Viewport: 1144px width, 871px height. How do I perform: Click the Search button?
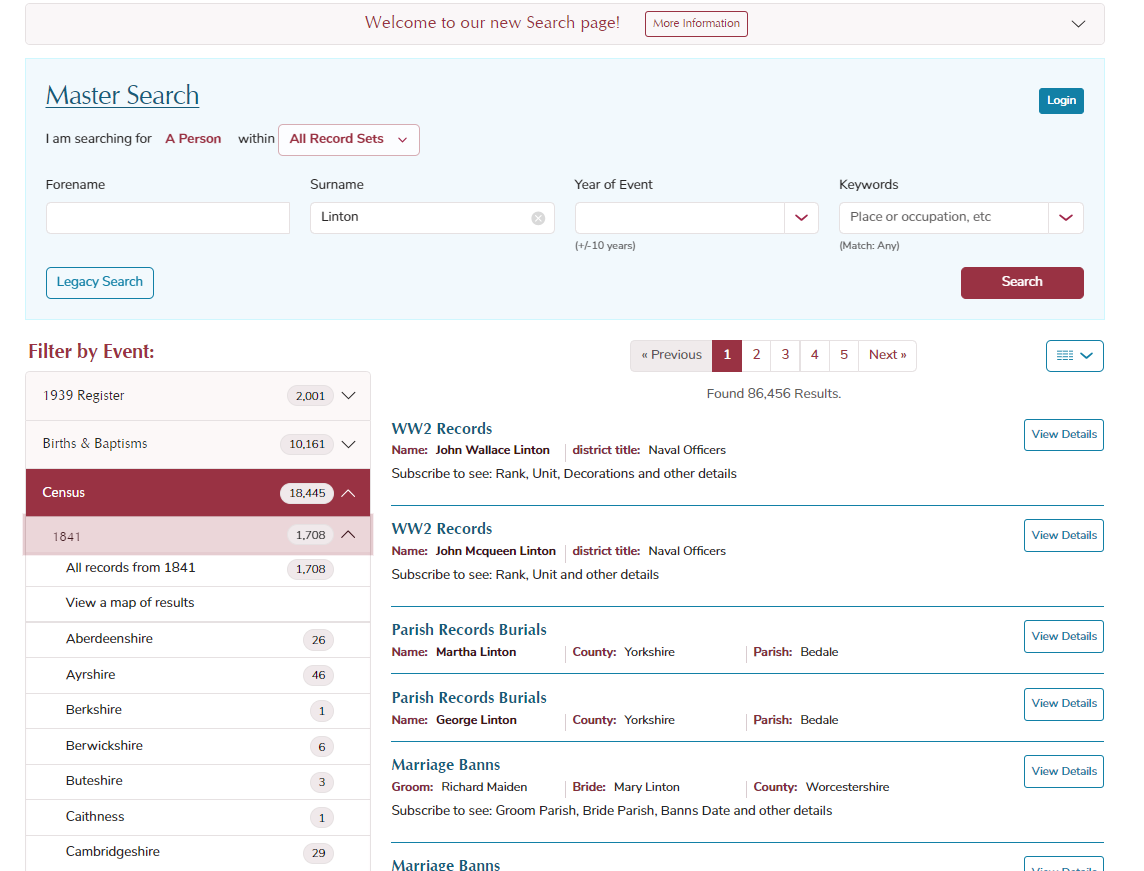pyautogui.click(x=1022, y=283)
